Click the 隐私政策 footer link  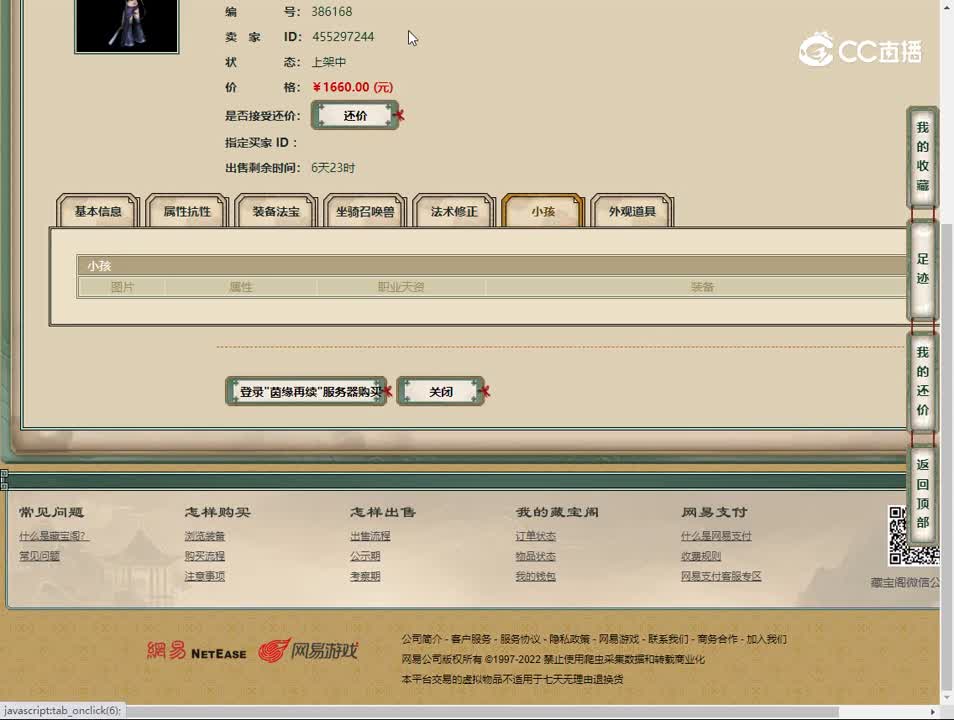[569, 639]
